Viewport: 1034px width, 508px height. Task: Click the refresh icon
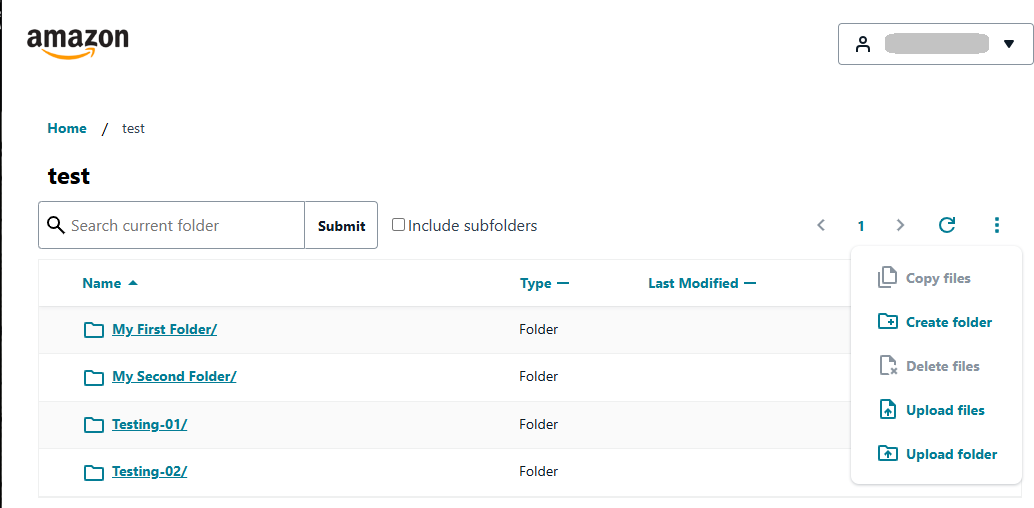(x=946, y=225)
